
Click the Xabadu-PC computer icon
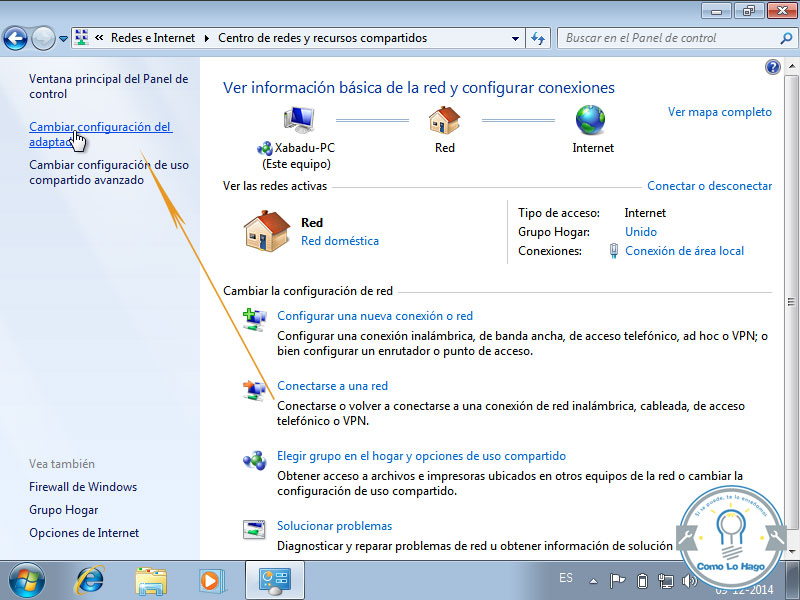[298, 122]
